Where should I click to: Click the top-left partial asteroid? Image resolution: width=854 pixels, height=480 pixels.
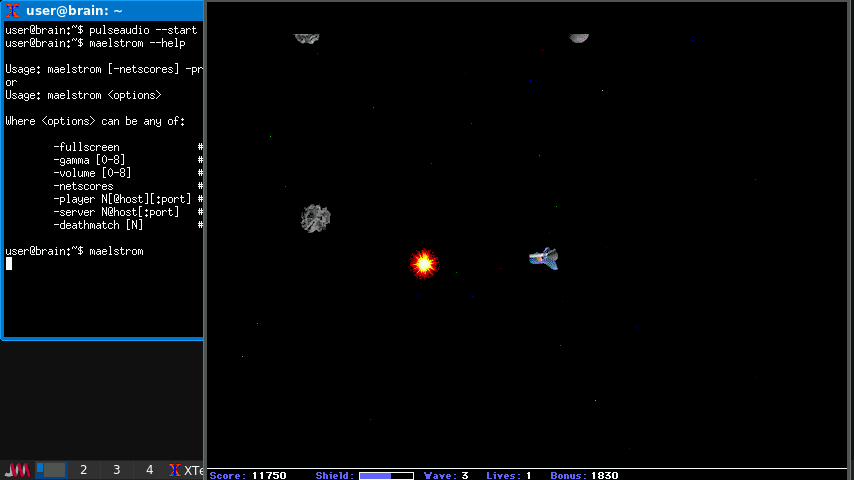click(306, 38)
